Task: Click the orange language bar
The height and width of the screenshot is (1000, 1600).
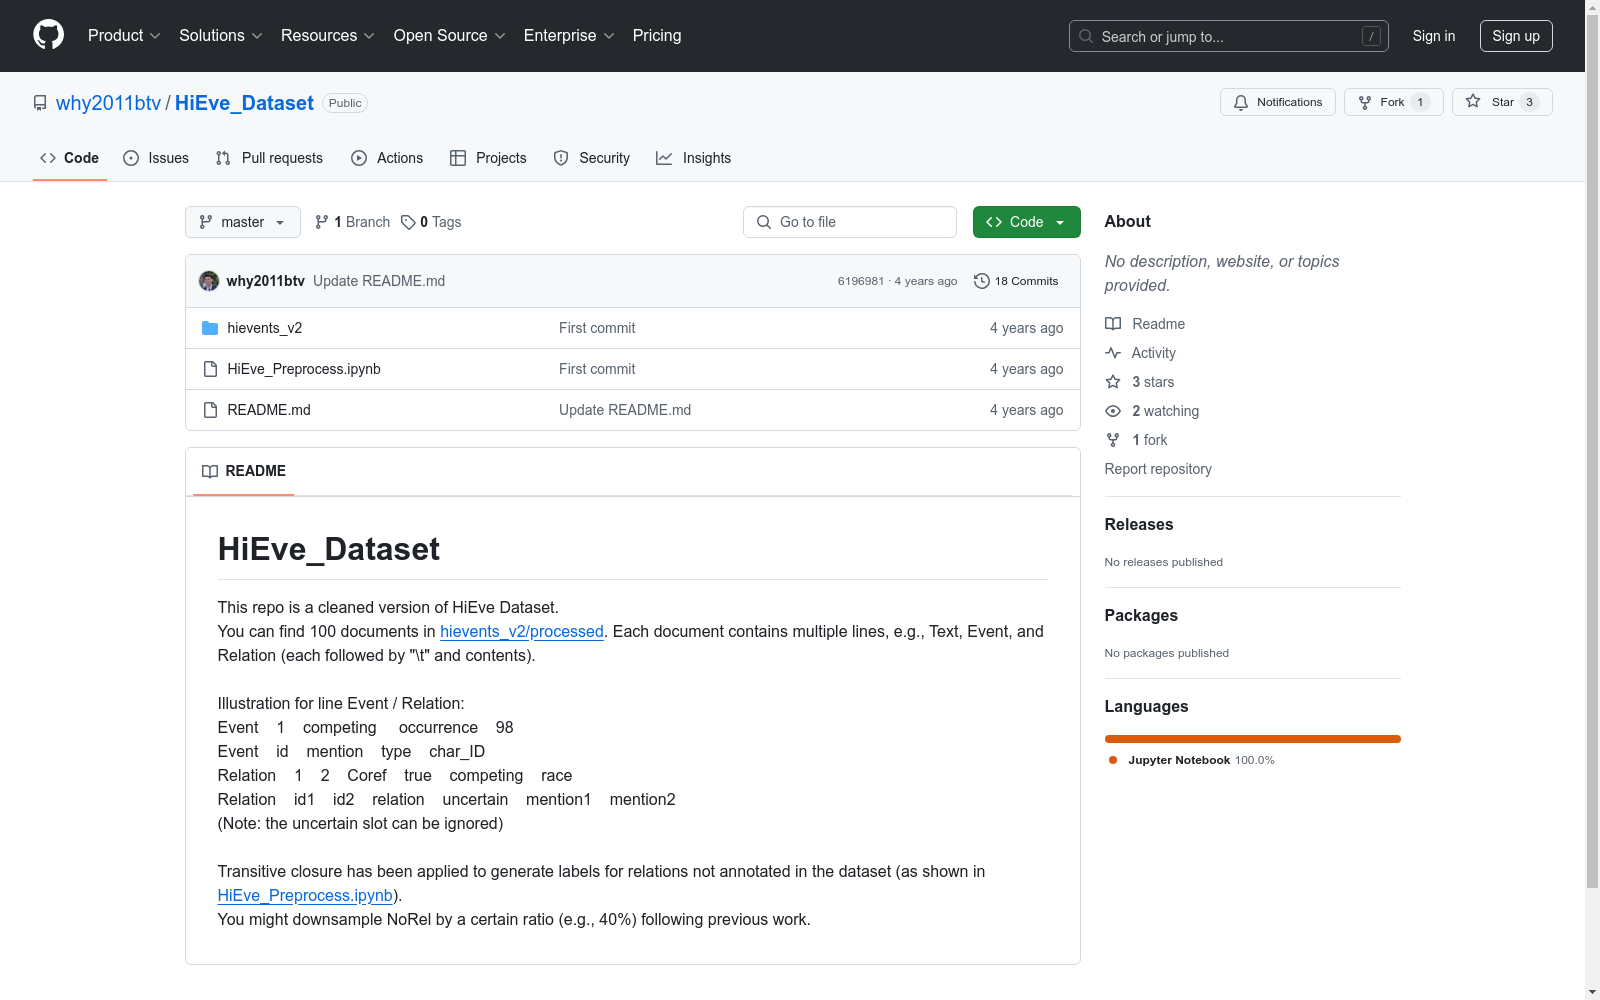Action: (x=1253, y=739)
